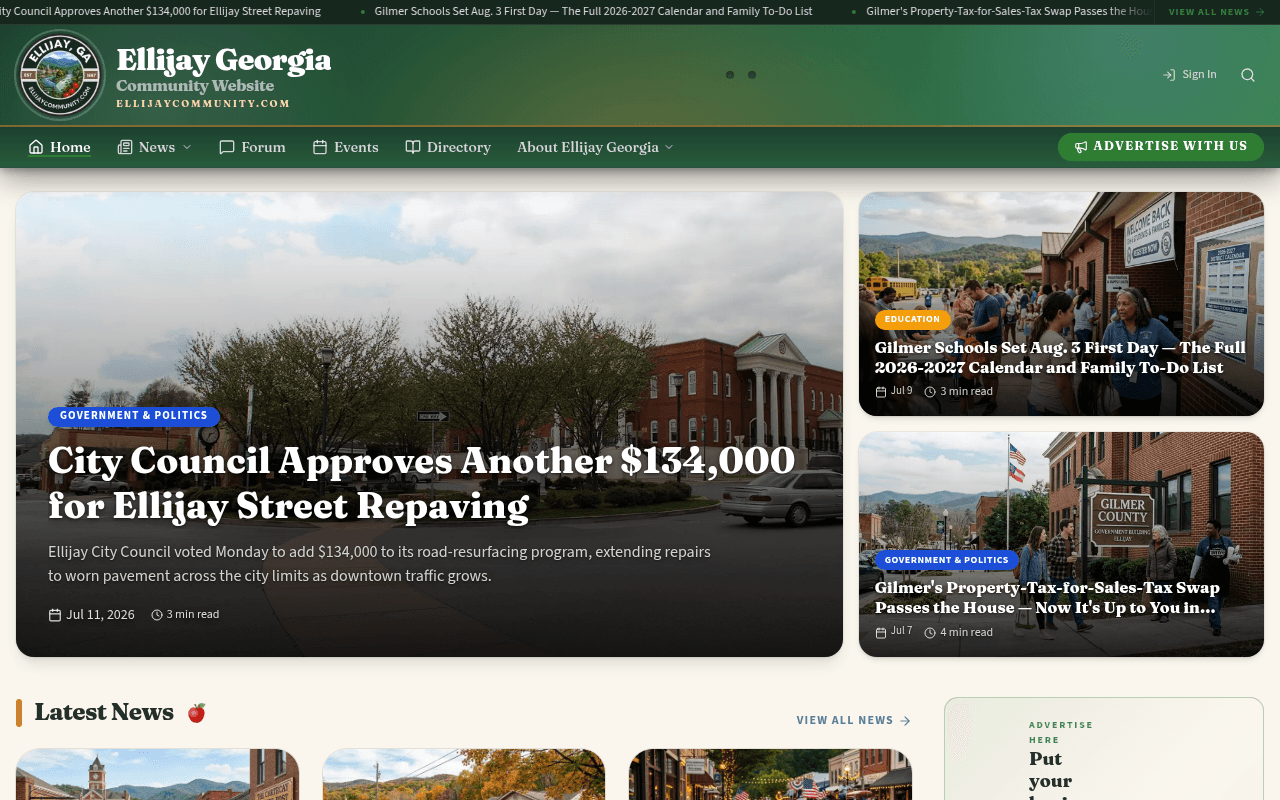Click the Ellijay Georgia site title
The image size is (1280, 800).
coord(224,60)
